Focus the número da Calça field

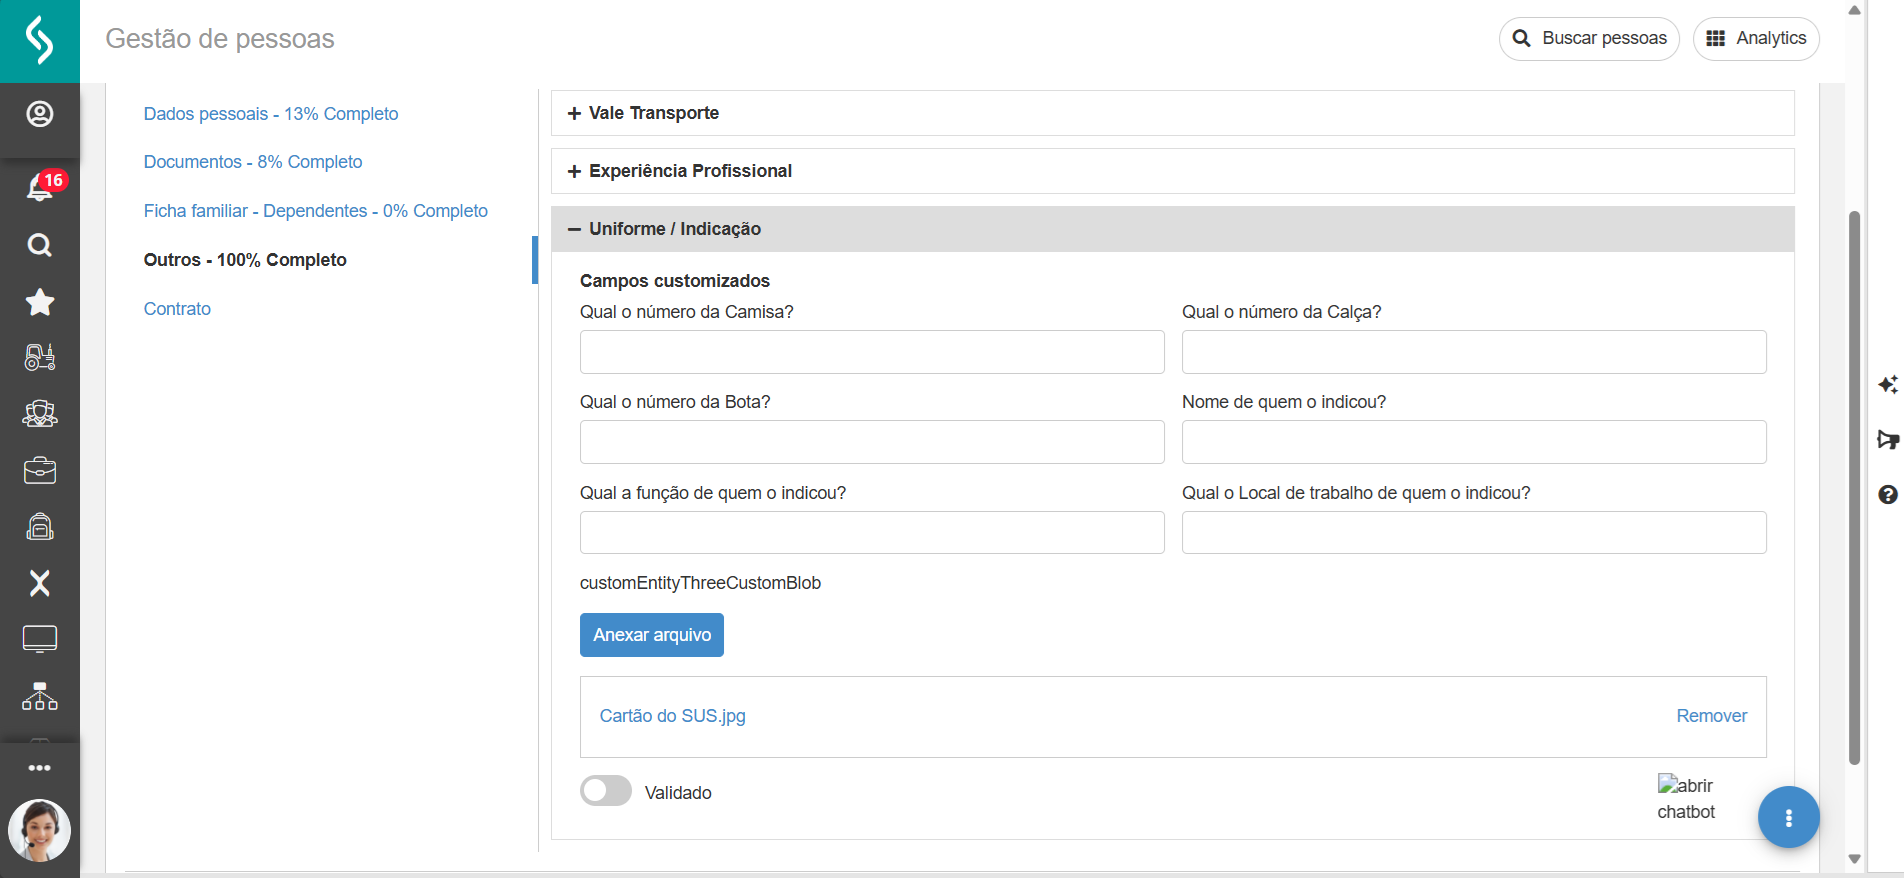(1474, 352)
